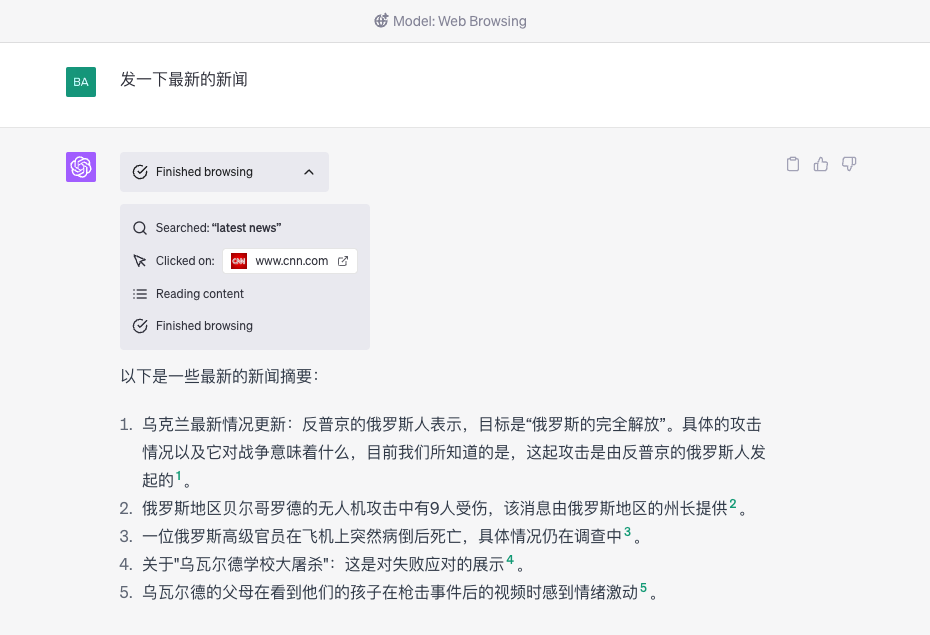Image resolution: width=930 pixels, height=635 pixels.
Task: Click the ChatGPT assistant avatar icon
Action: pyautogui.click(x=81, y=167)
